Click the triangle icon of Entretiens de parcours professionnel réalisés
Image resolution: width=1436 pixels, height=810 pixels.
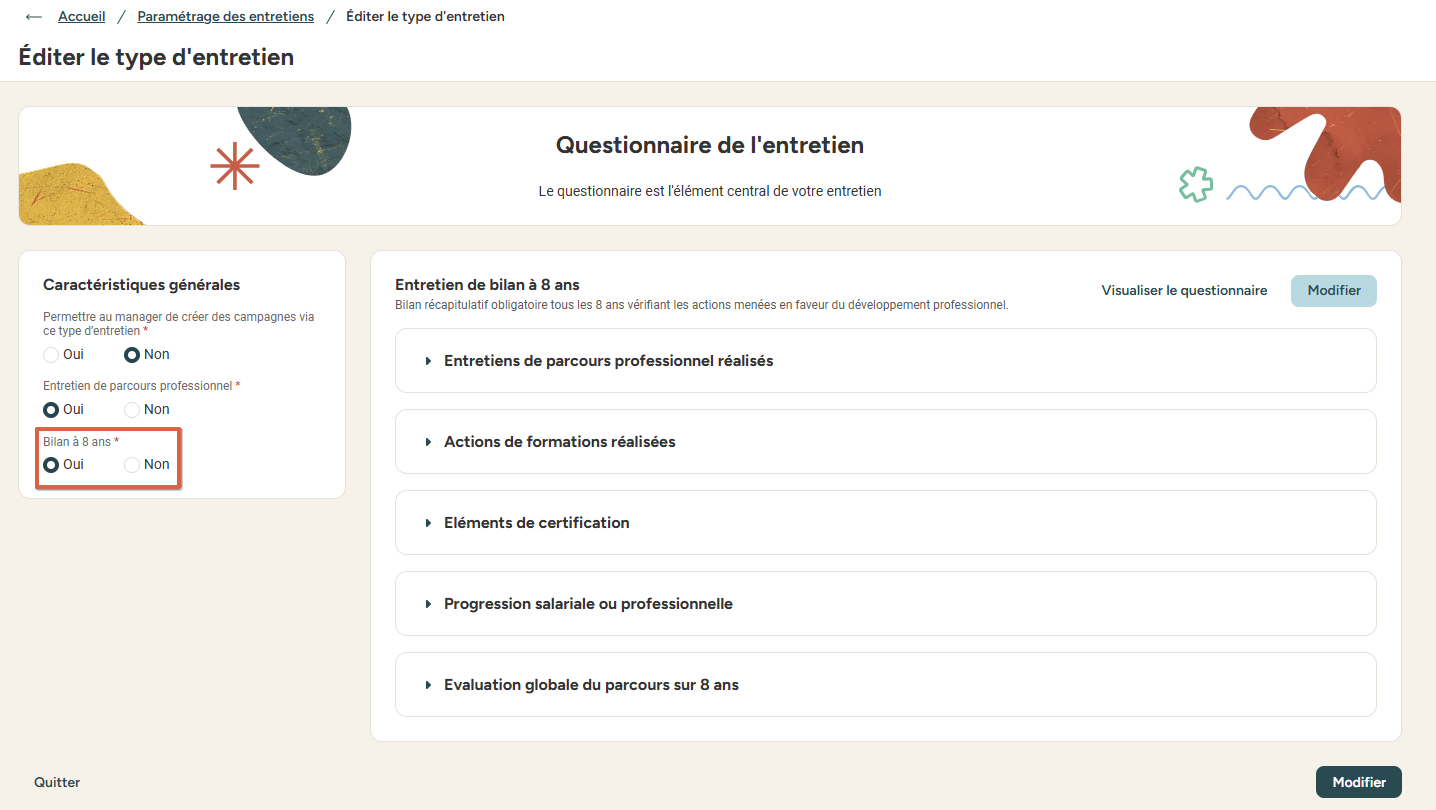point(428,361)
